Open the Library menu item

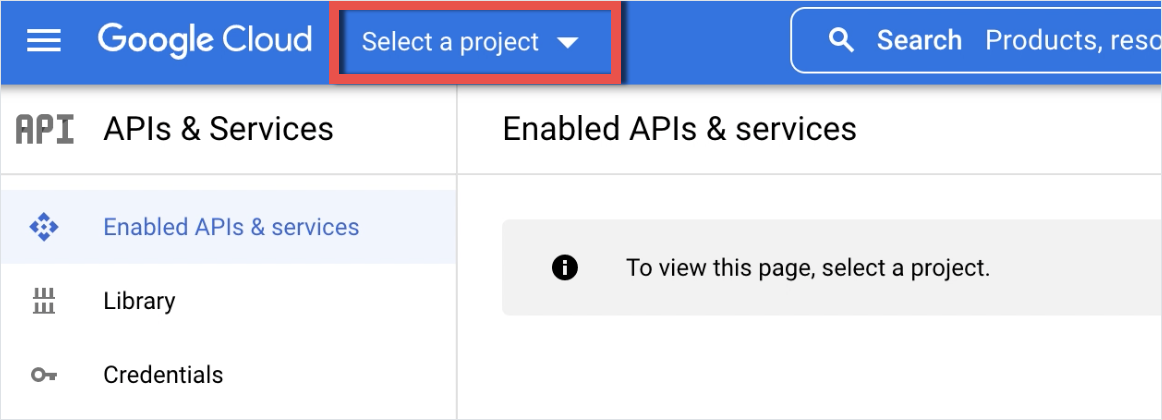tap(228, 301)
